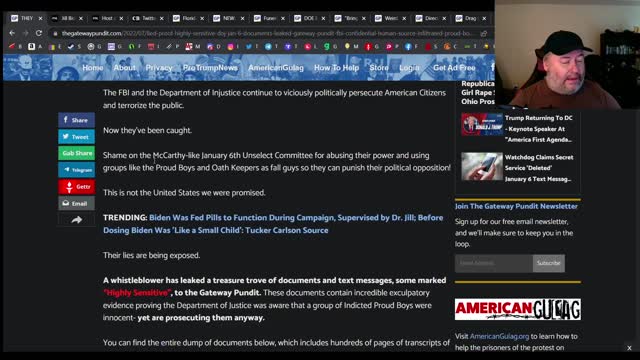This screenshot has width=640, height=360.
Task: Close the CB Twitt... tab
Action: pyautogui.click(x=162, y=18)
